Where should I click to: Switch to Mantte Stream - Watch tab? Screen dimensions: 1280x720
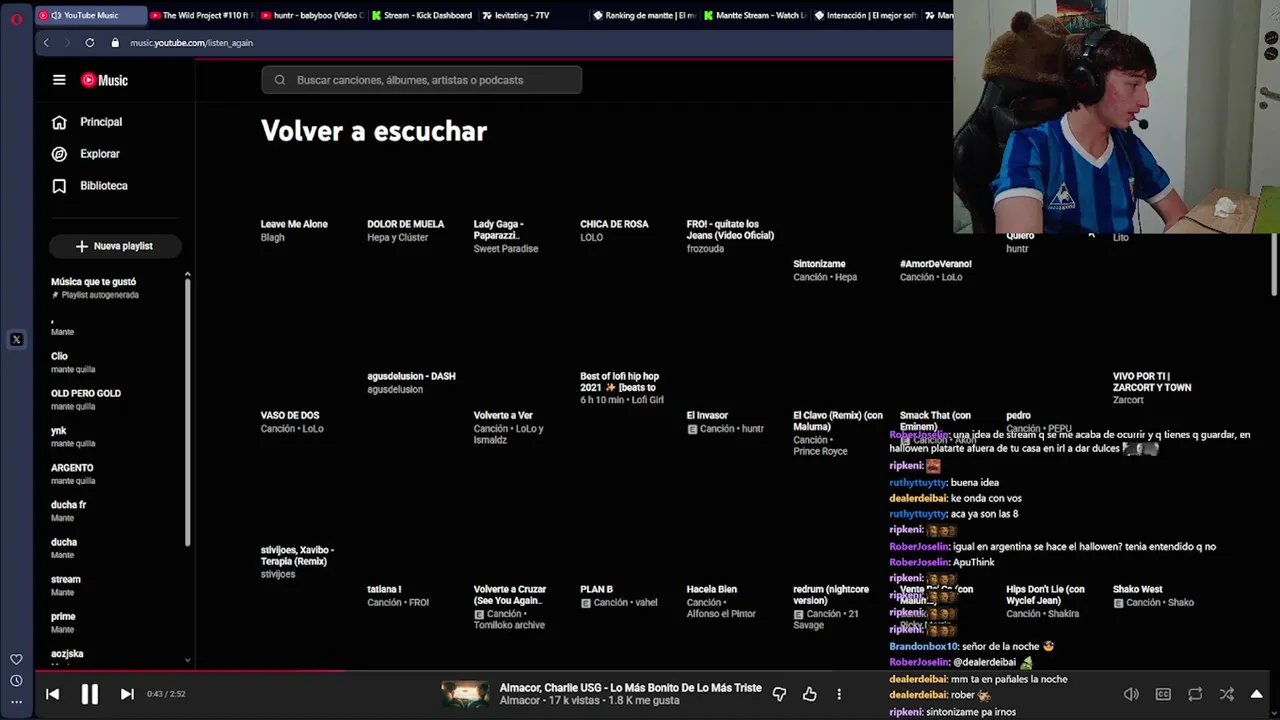753,15
